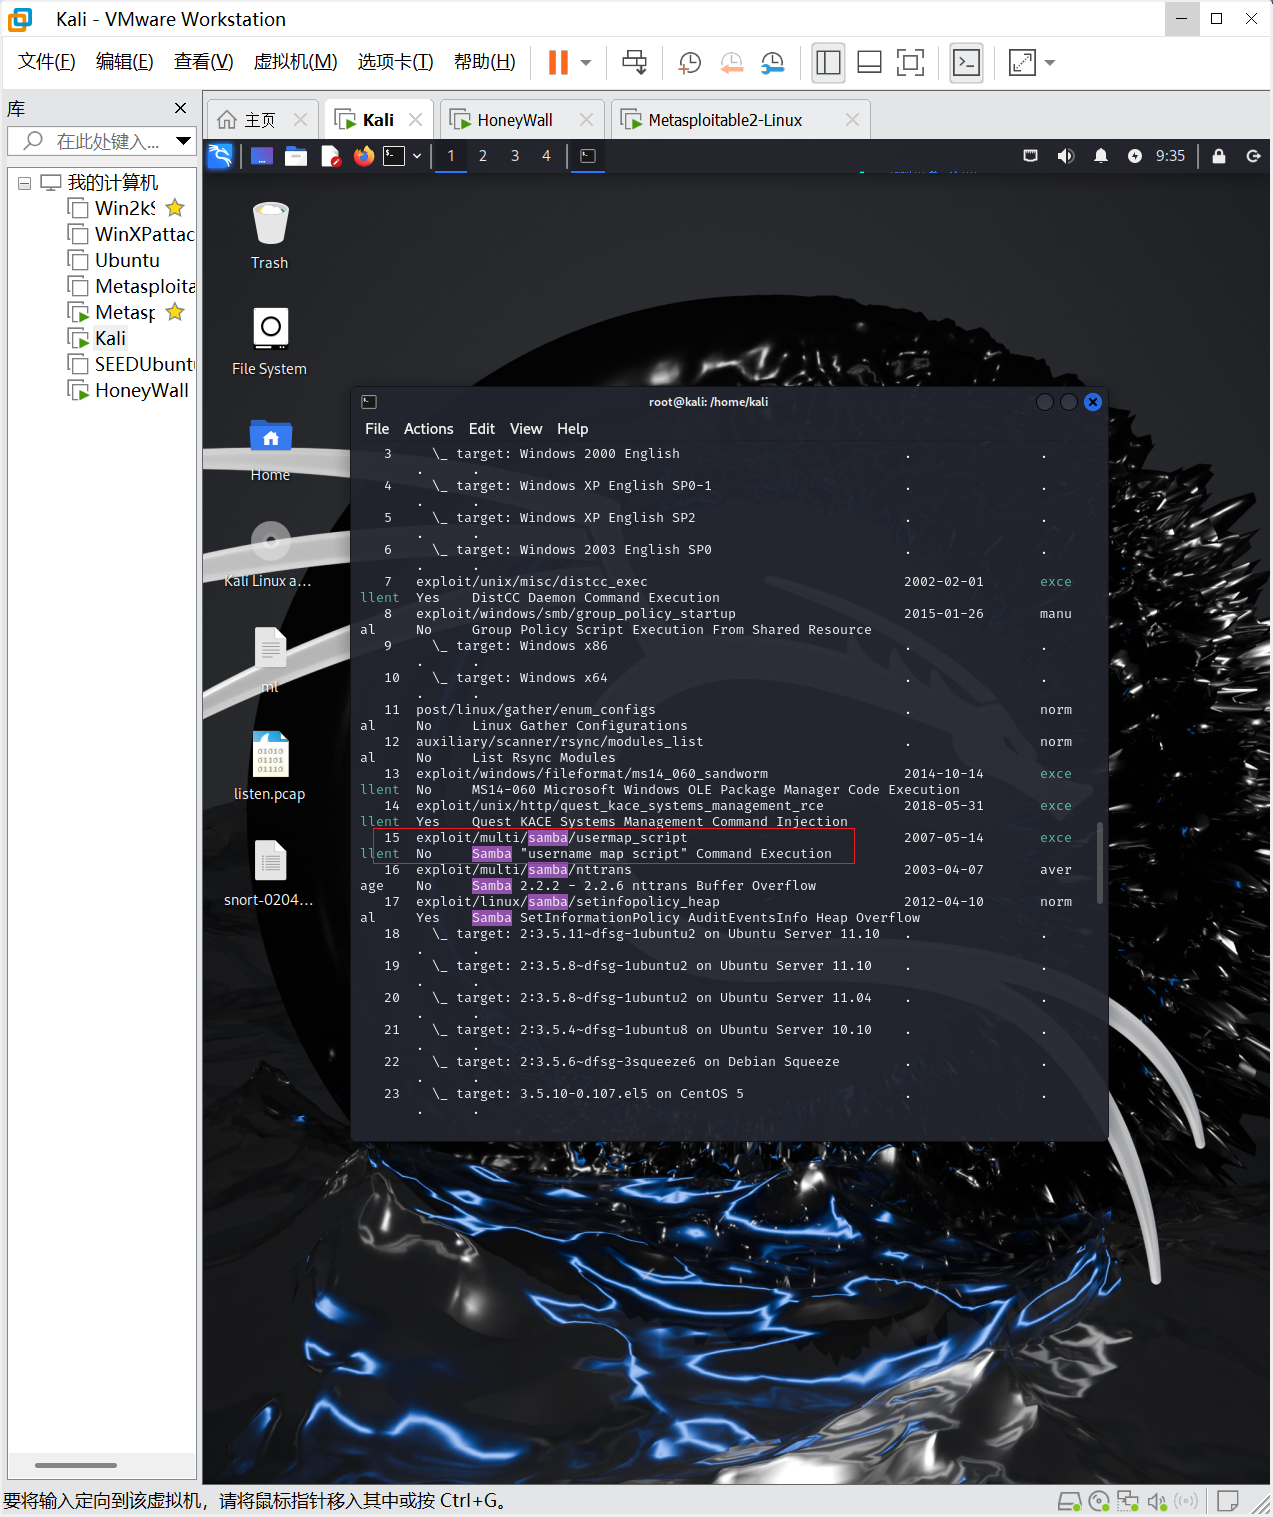Enter full screen mode icon

tap(910, 63)
